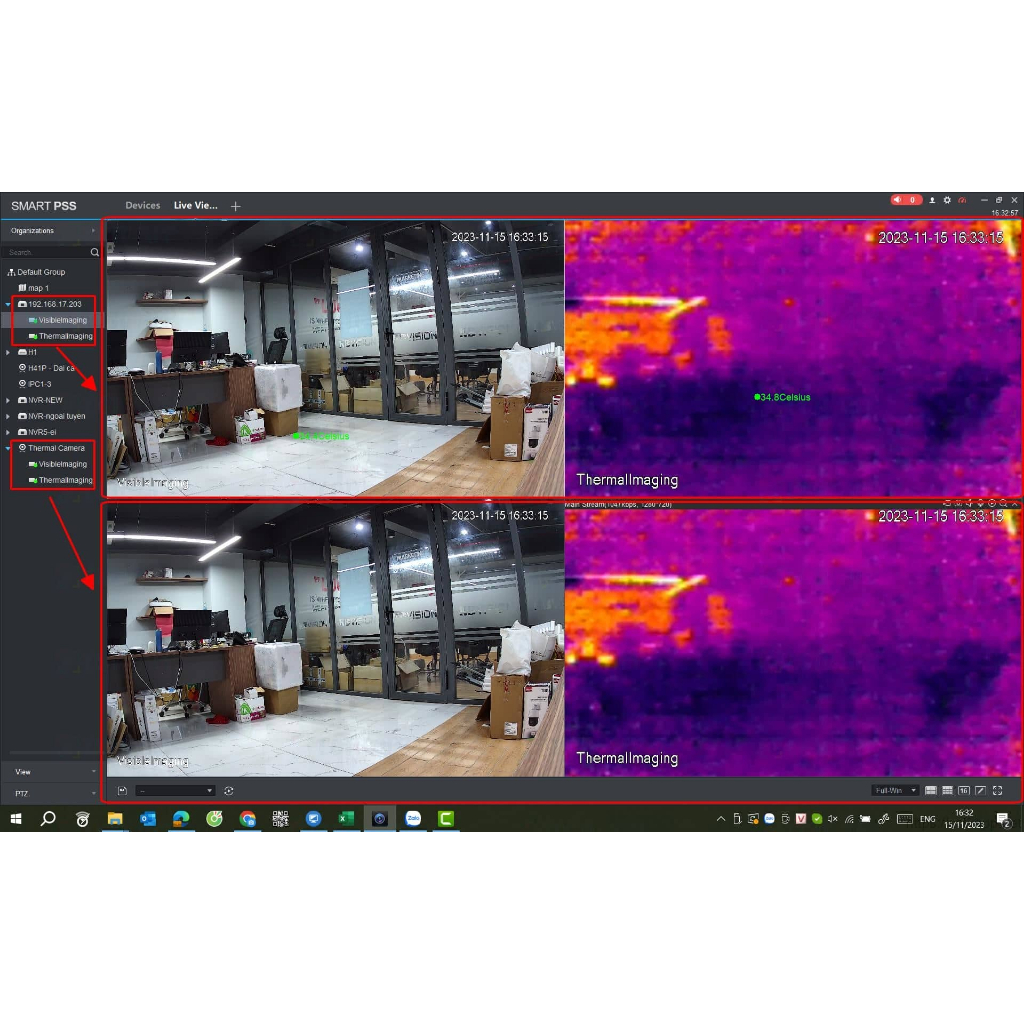Expand the NVR-NEW device node
The height and width of the screenshot is (1024, 1024).
tap(8, 400)
